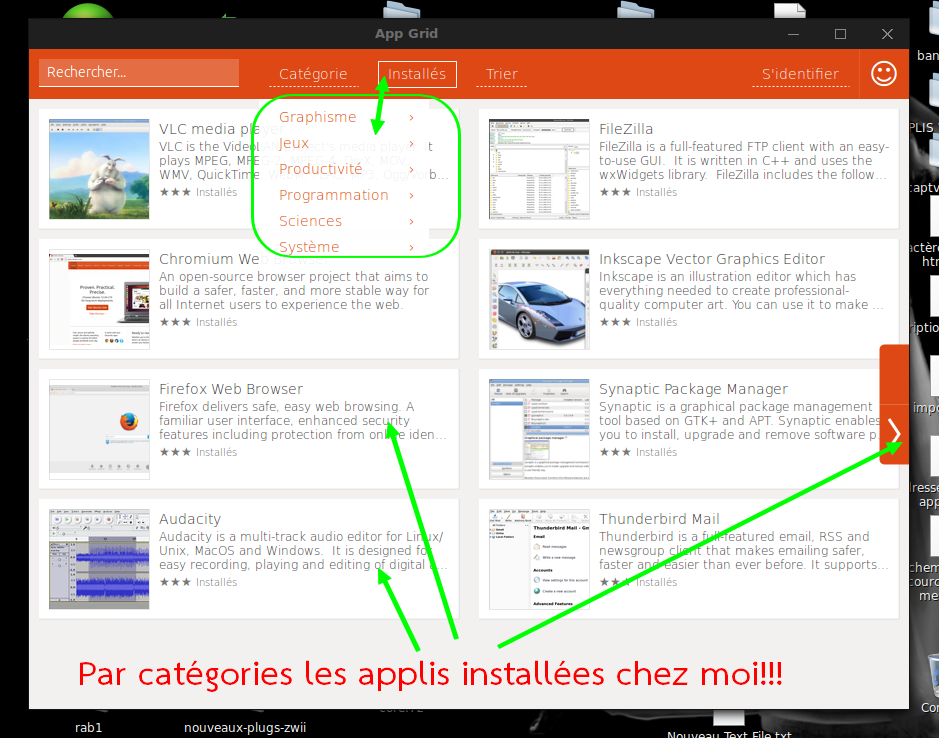Open the Audacity waveform thumbnail
The height and width of the screenshot is (738, 939).
click(x=99, y=559)
